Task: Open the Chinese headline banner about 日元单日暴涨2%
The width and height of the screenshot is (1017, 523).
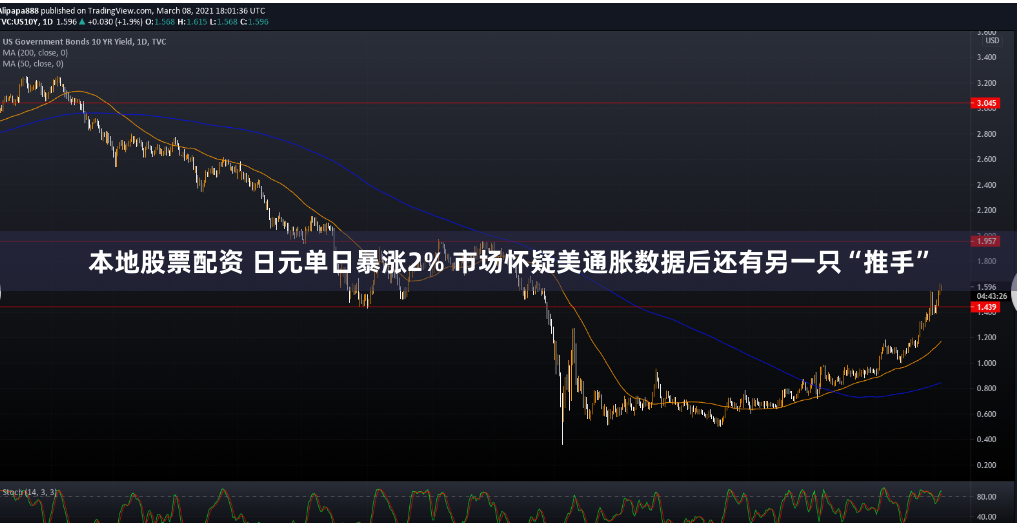Action: (508, 263)
